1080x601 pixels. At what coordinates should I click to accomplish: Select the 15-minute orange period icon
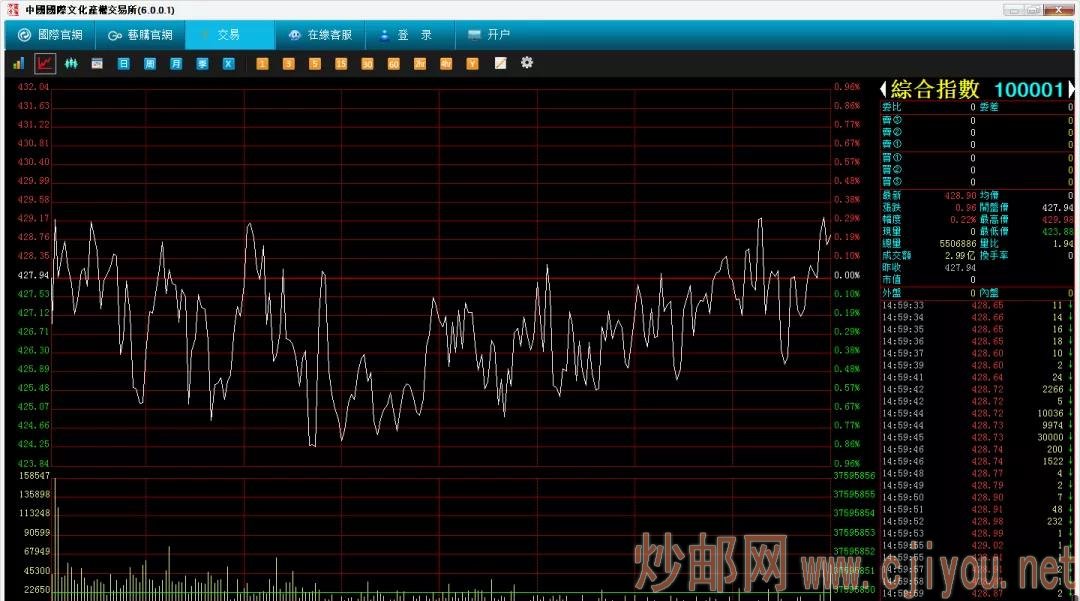[x=341, y=63]
